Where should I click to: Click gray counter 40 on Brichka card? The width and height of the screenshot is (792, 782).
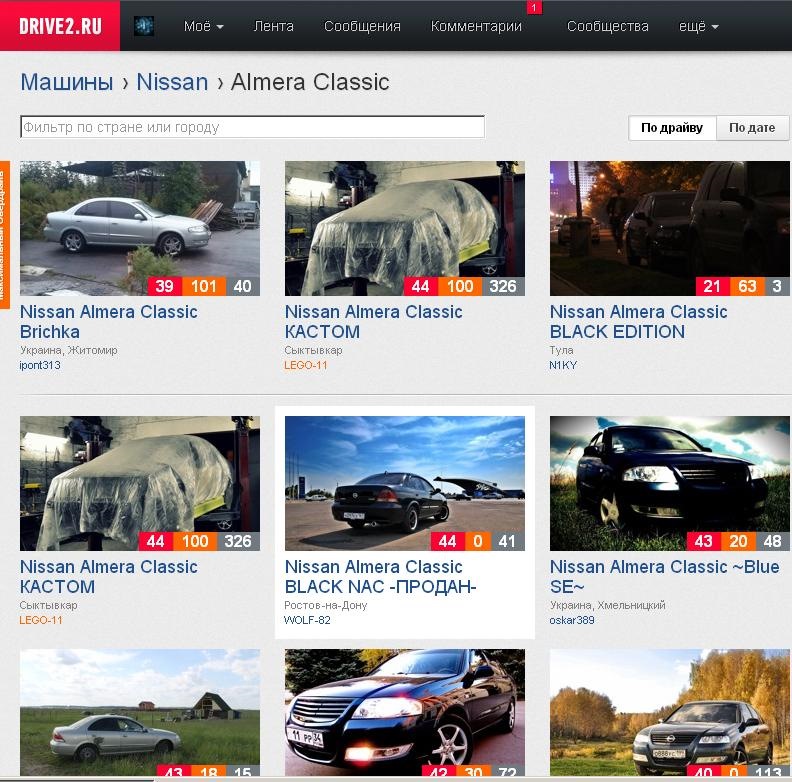[243, 286]
